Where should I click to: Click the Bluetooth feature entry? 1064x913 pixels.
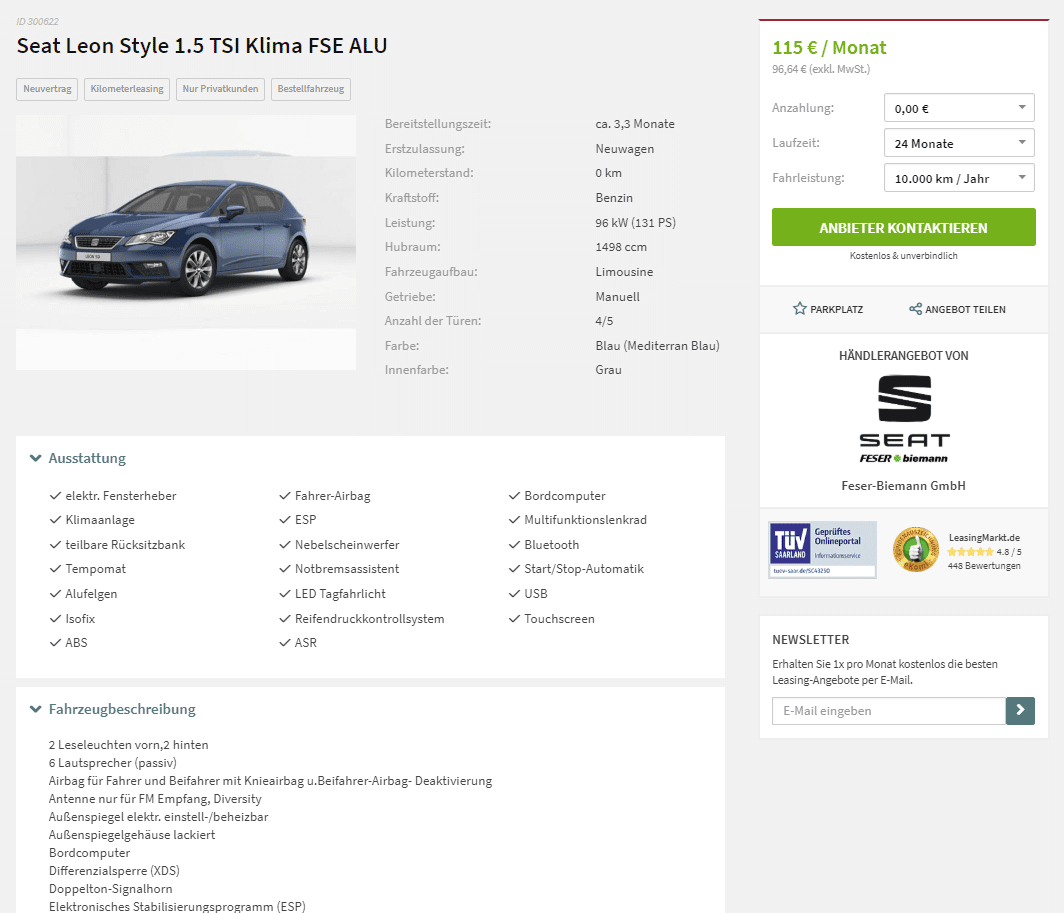(x=551, y=544)
